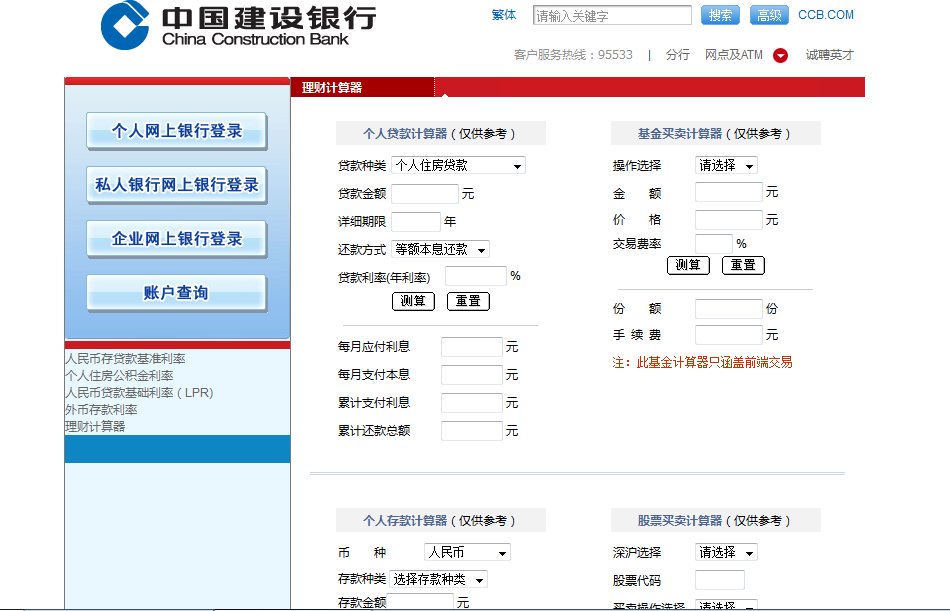Click the 账户查询 account inquiry button
The height and width of the screenshot is (611, 950).
pyautogui.click(x=177, y=293)
